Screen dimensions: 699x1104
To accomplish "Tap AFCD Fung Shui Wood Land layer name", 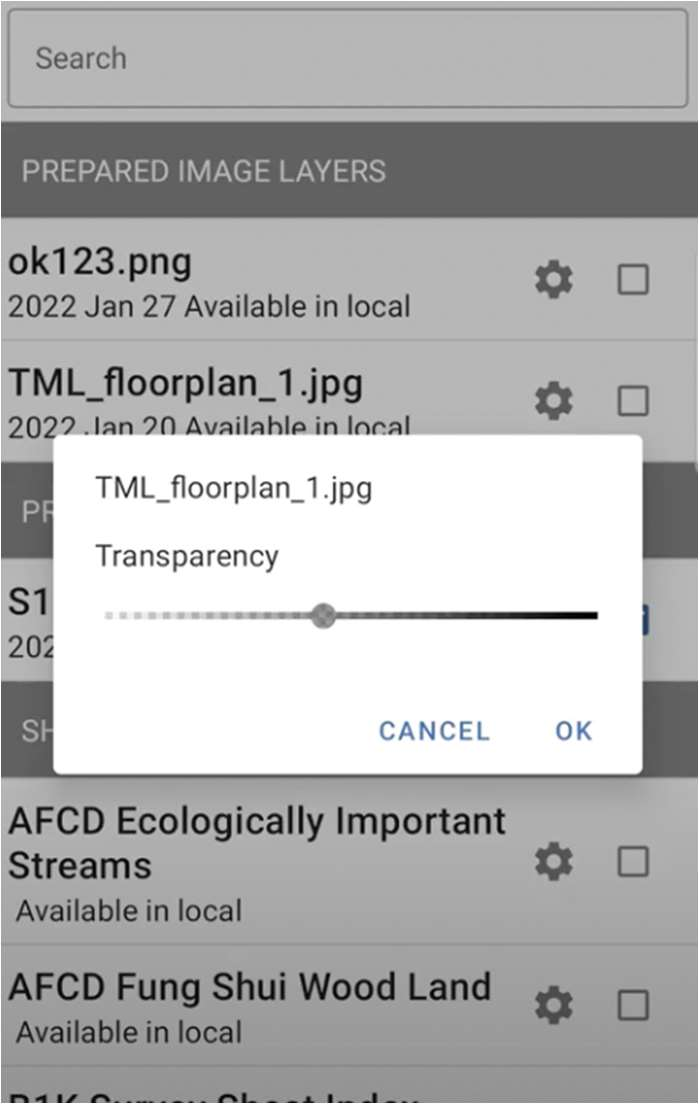I will coord(250,987).
